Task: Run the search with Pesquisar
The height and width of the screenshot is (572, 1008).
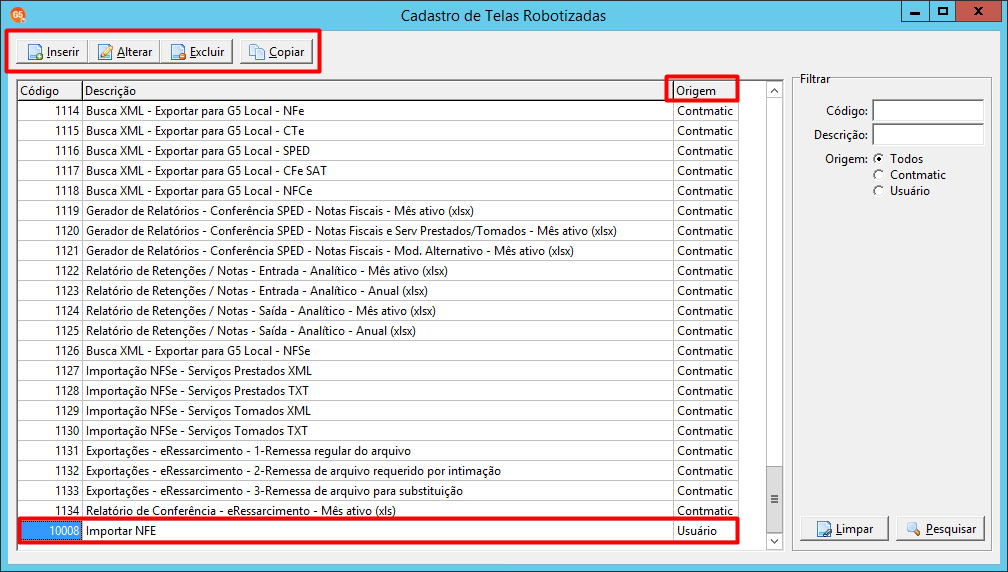Action: pyautogui.click(x=940, y=529)
